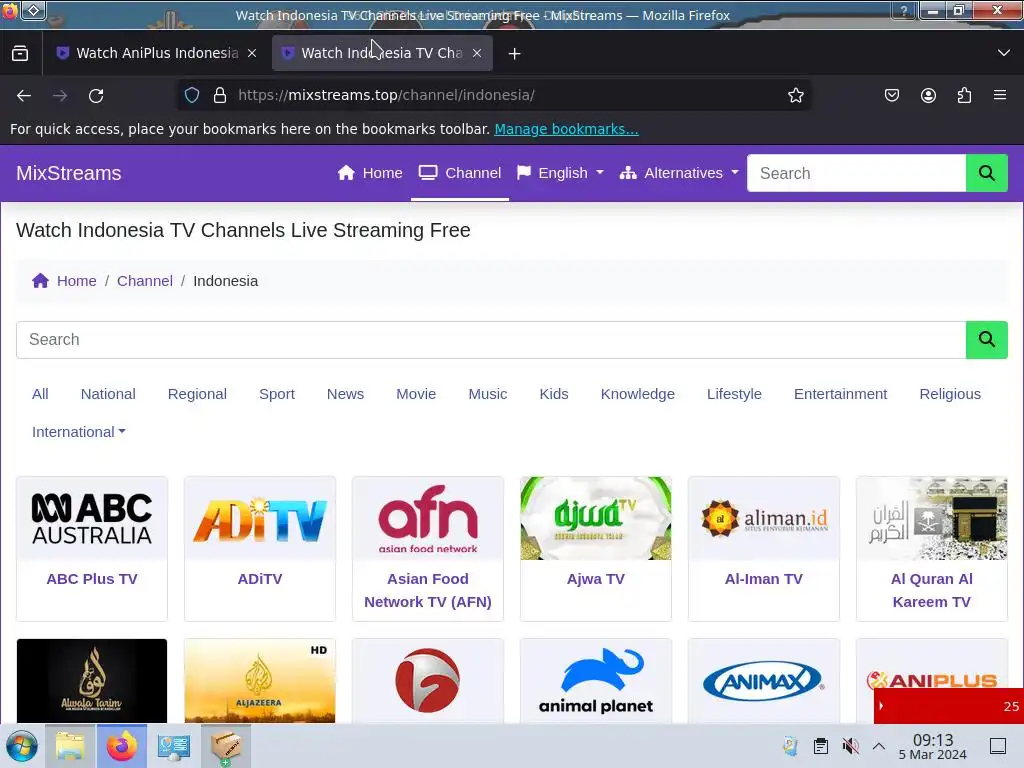Close the Watch Indonesia TV Channels tab
The image size is (1024, 768).
point(477,53)
